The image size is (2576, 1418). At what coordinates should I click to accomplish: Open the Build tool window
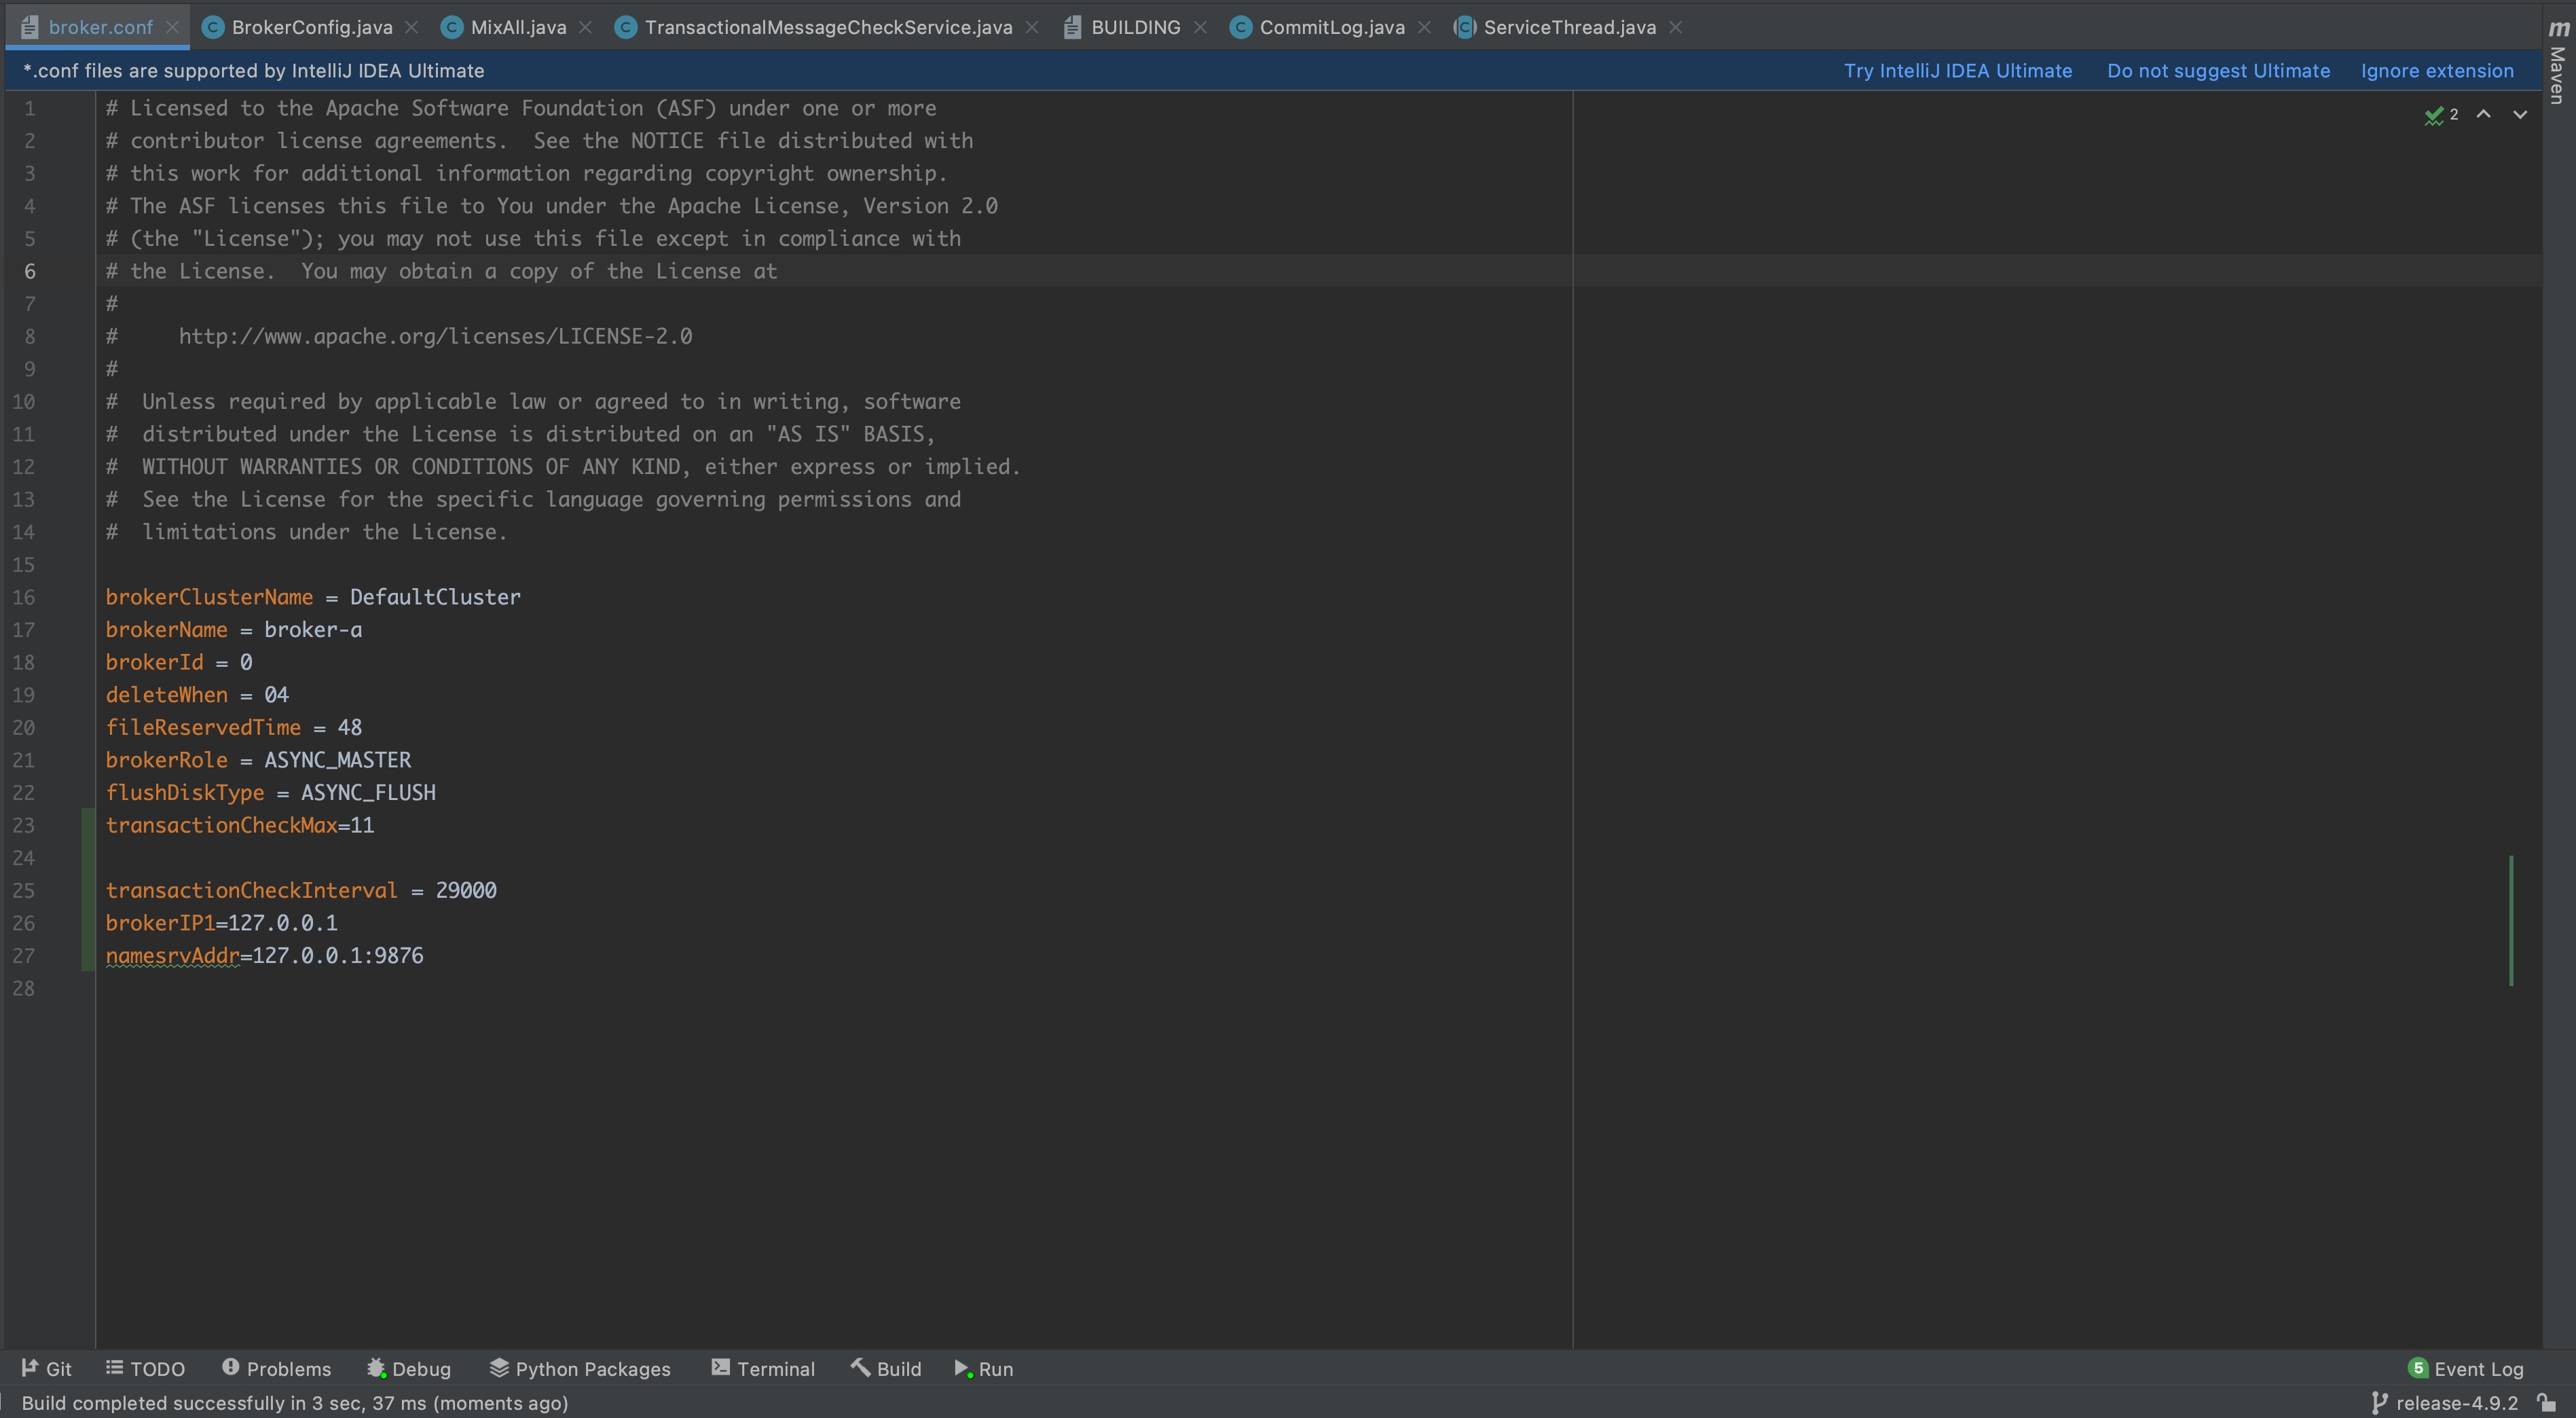886,1369
